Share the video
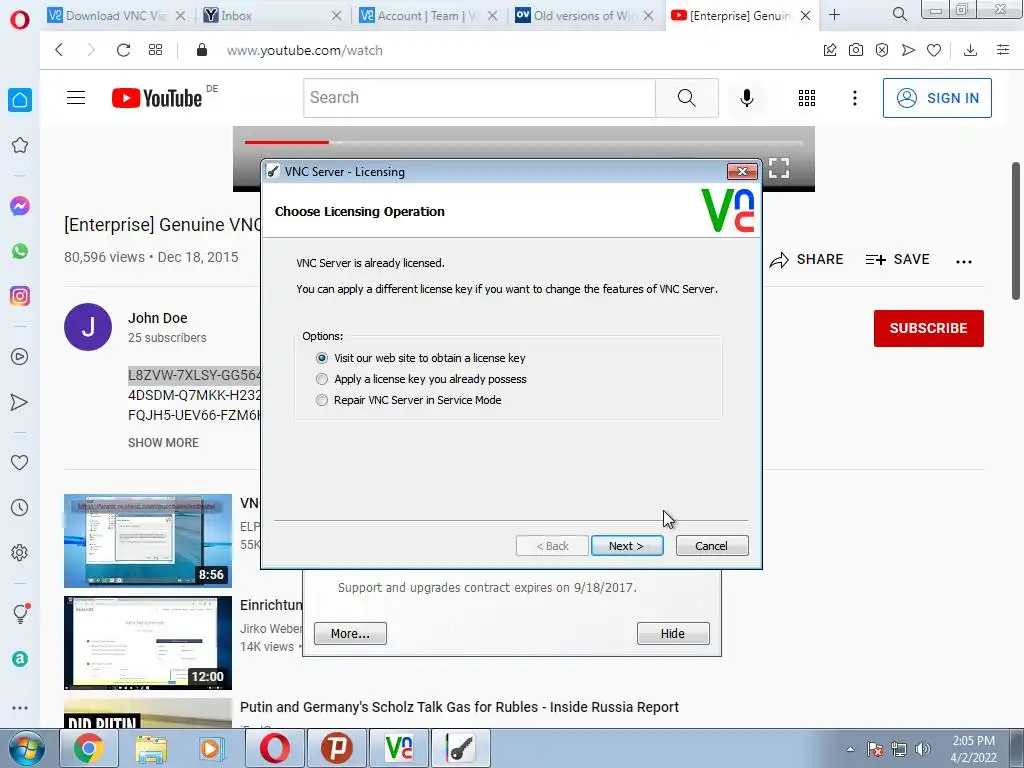This screenshot has width=1024, height=768. tap(807, 260)
